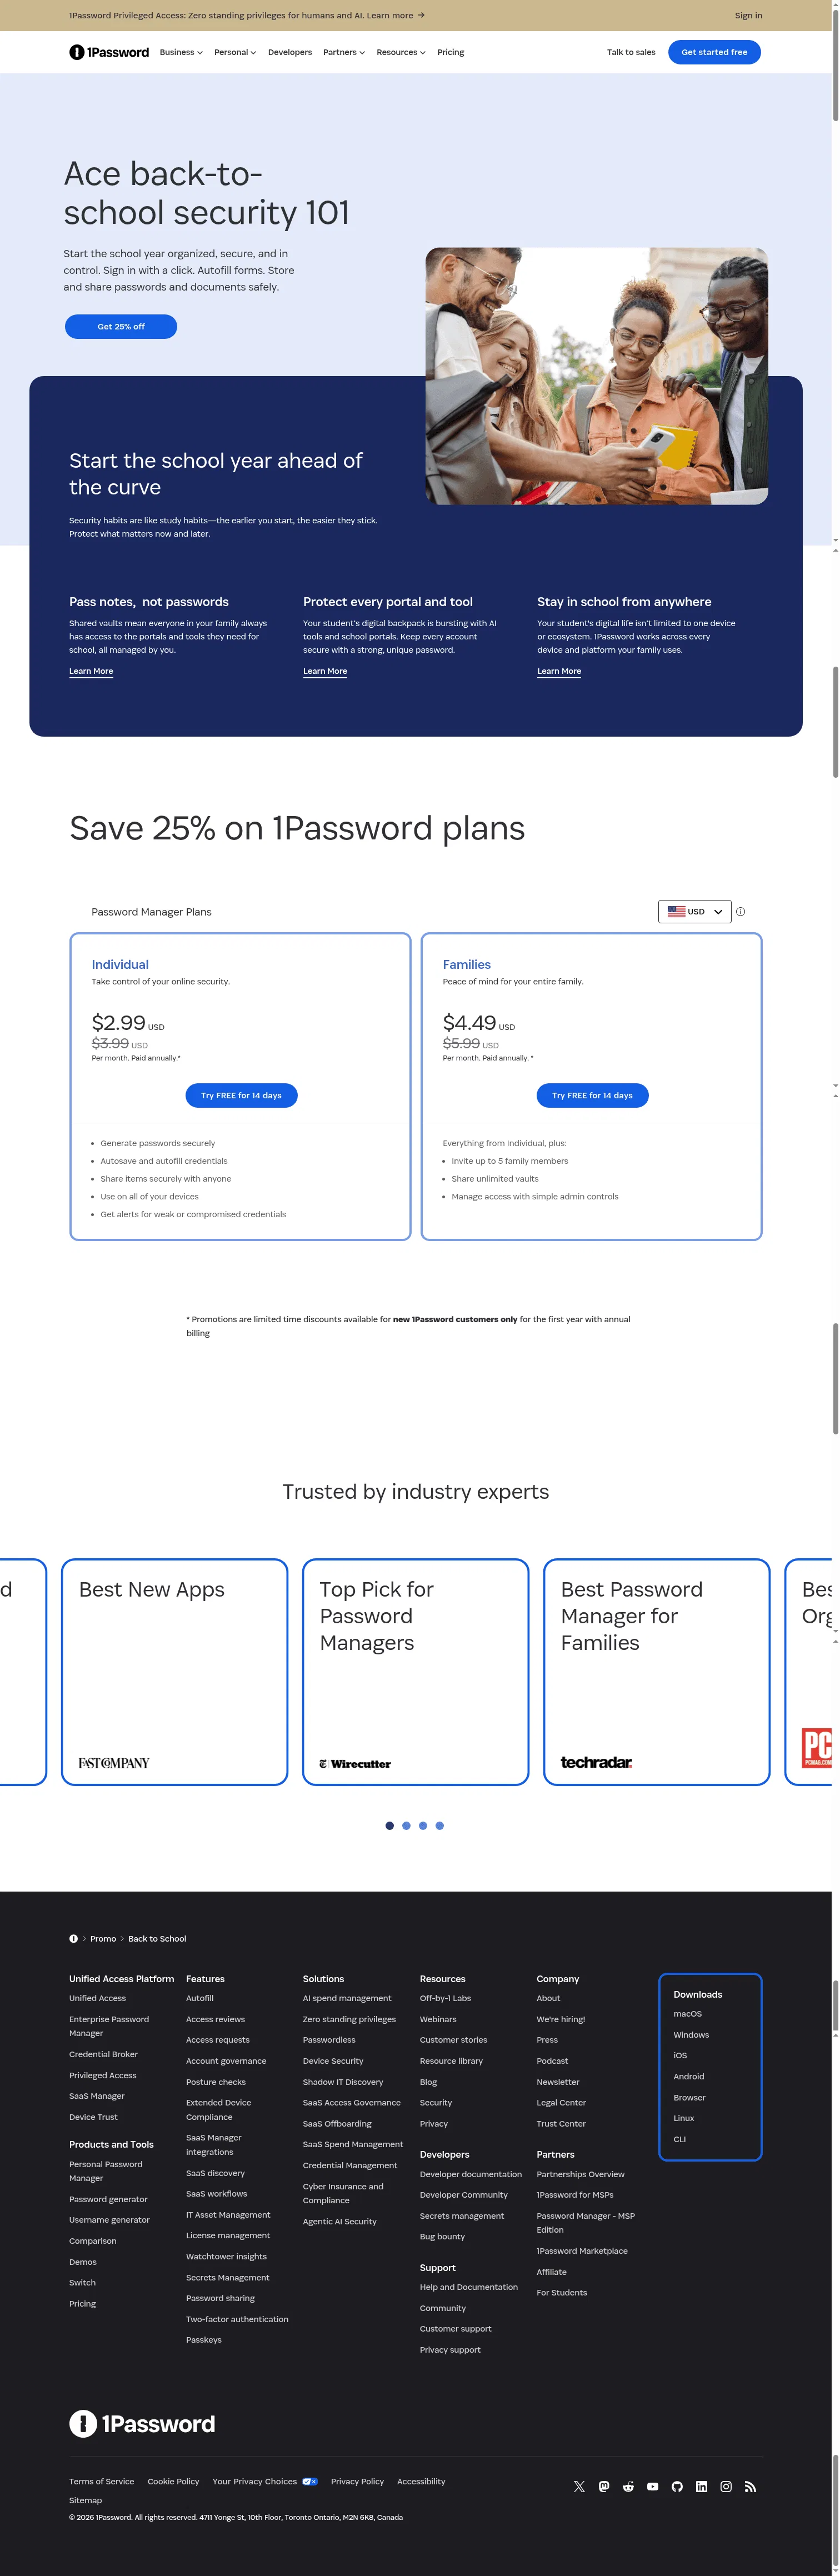Expand the Personal menu
The width and height of the screenshot is (840, 2576).
(235, 52)
